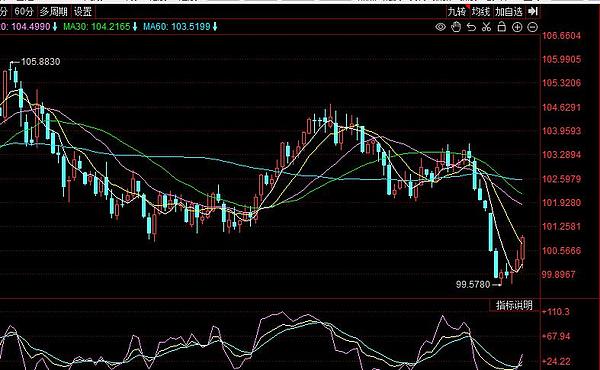Click the undo arrow icon
Image resolution: width=600 pixels, height=370 pixels.
[471, 27]
